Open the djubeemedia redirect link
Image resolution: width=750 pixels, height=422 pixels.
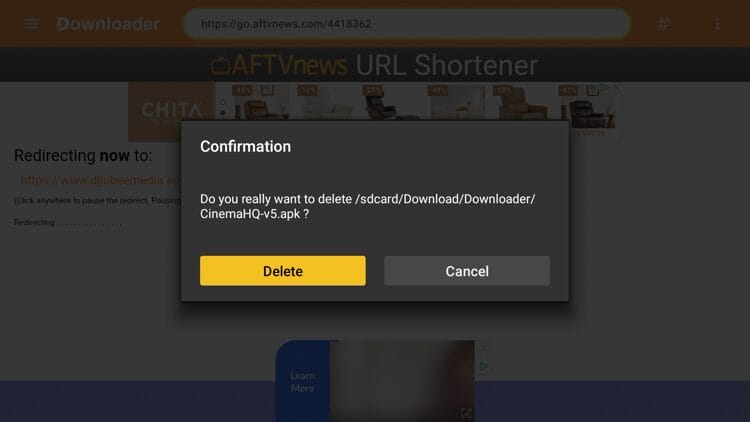tap(99, 180)
